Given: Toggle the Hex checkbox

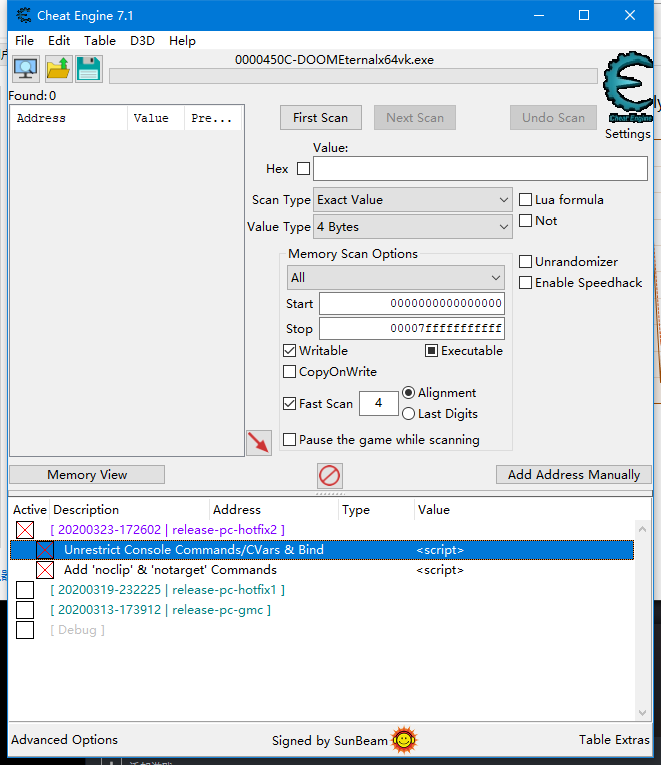Looking at the screenshot, I should click(x=303, y=169).
